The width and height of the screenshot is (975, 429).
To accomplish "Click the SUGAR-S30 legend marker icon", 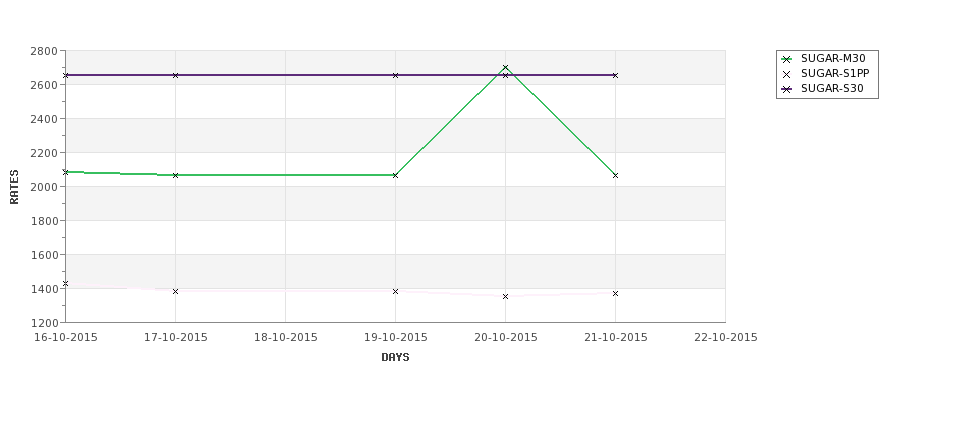I will (x=787, y=89).
